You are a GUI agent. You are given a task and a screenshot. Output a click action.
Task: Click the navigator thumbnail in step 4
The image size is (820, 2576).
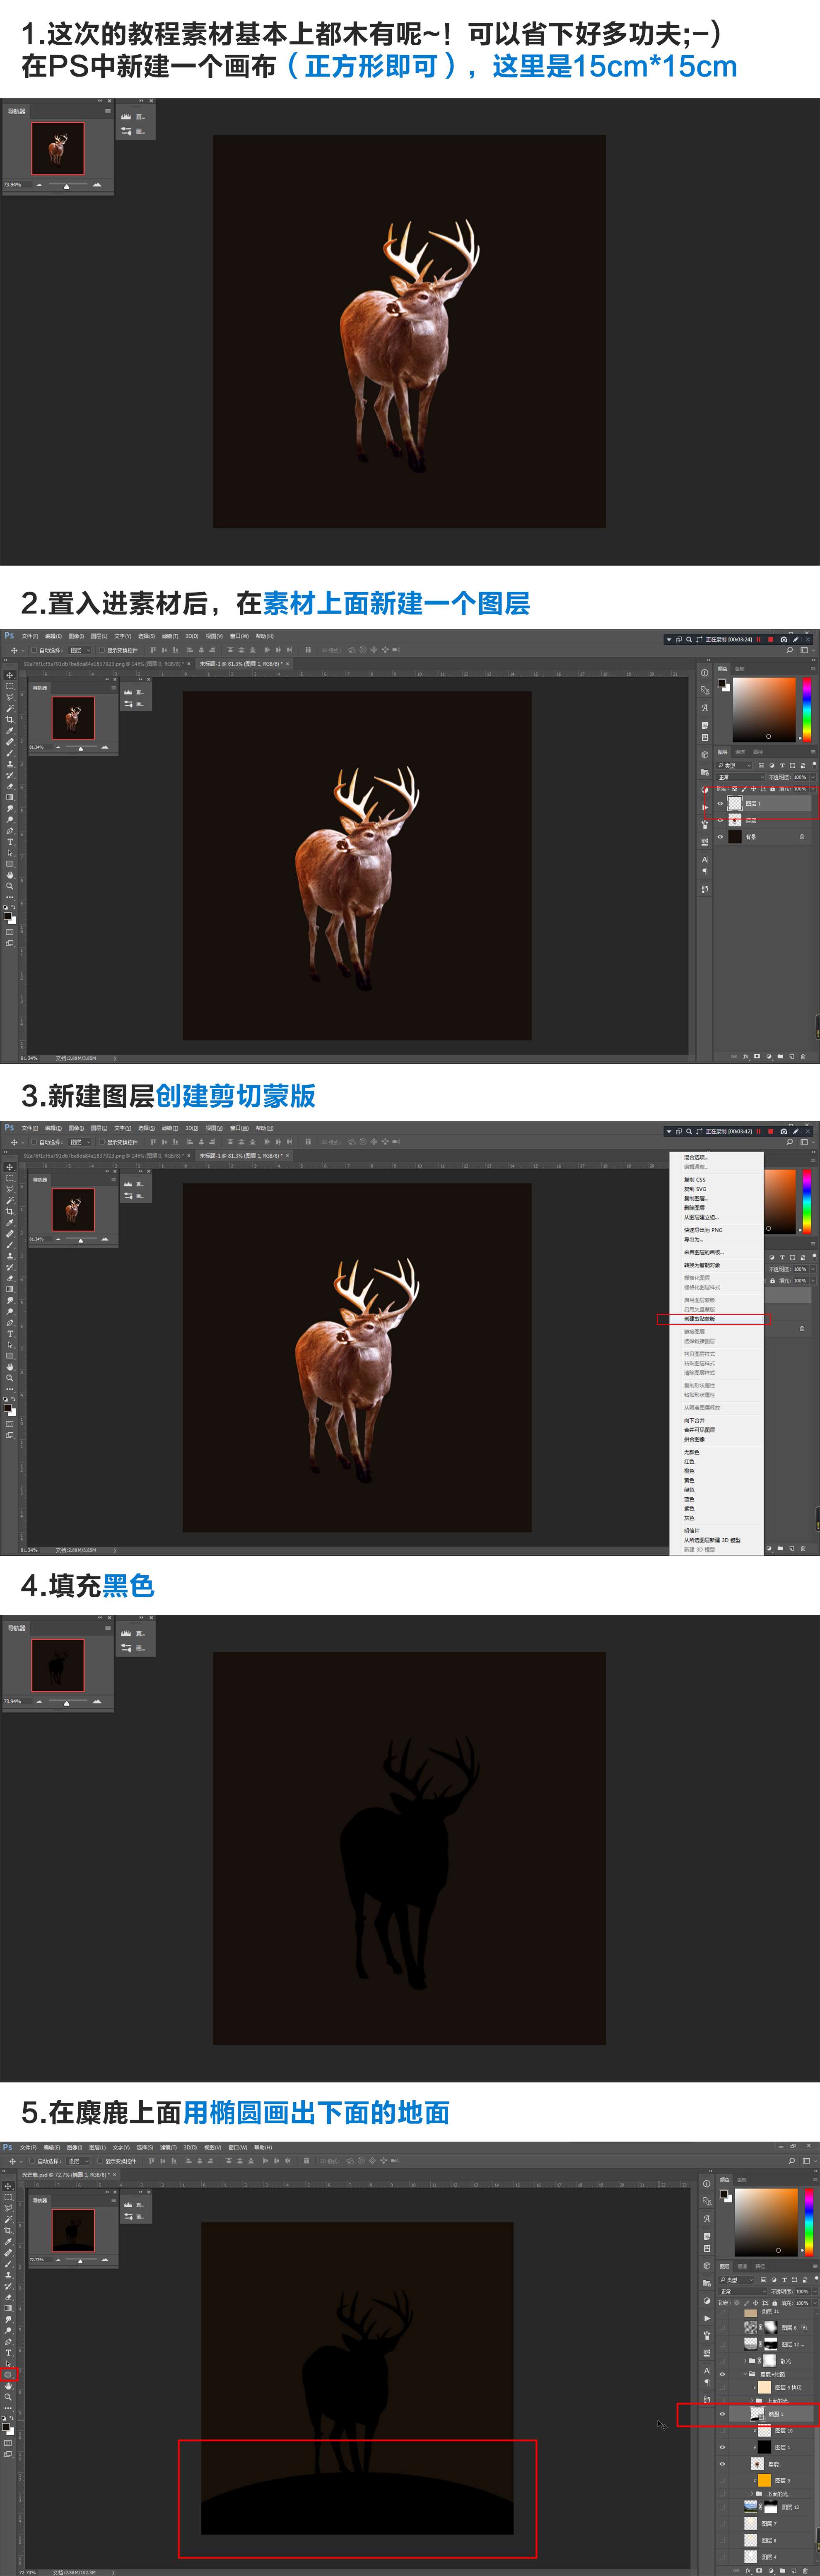pyautogui.click(x=58, y=1664)
